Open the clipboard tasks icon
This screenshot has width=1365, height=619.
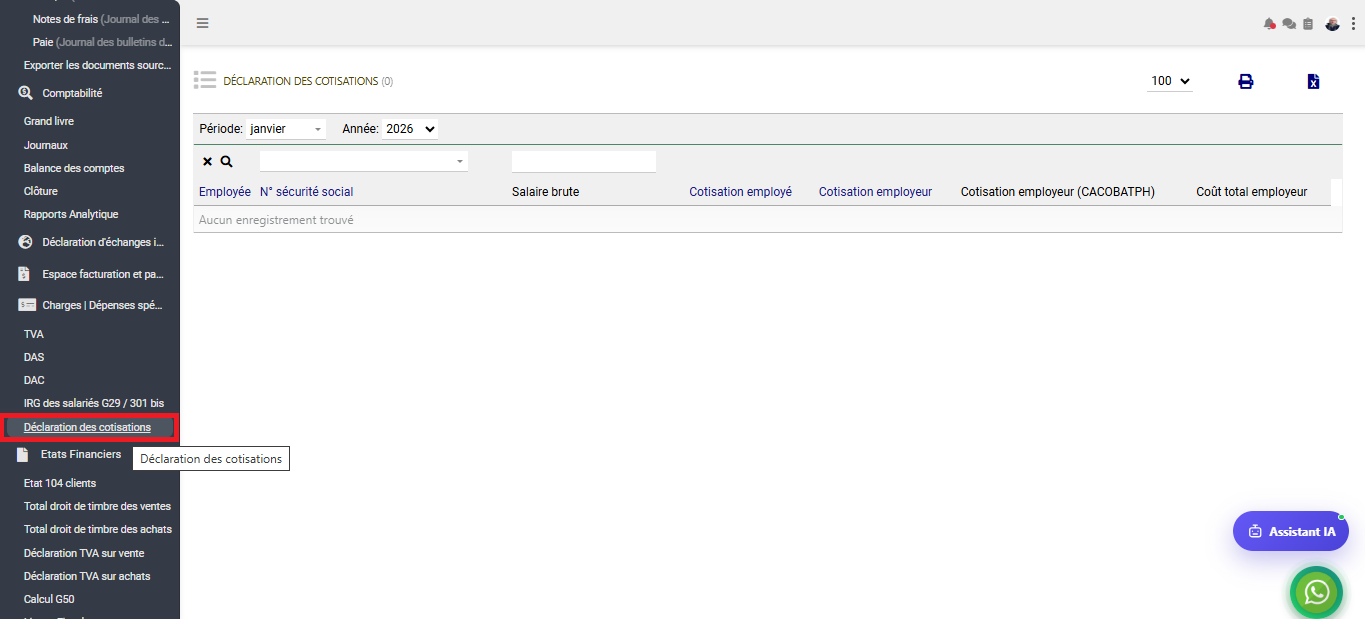[x=1308, y=24]
